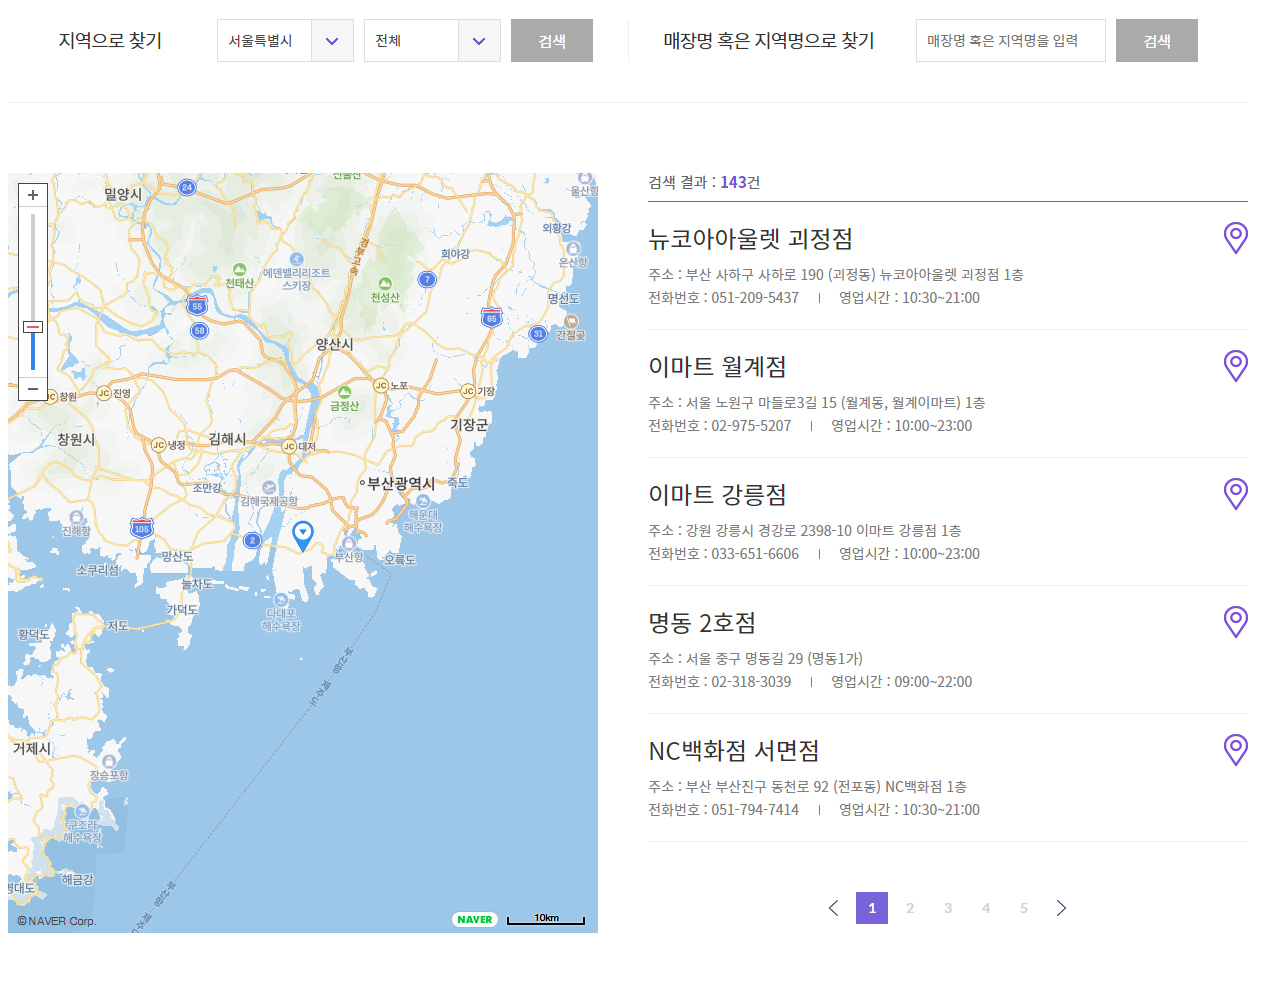Click 양산시 label on map
Image resolution: width=1280 pixels, height=1000 pixels.
point(334,344)
